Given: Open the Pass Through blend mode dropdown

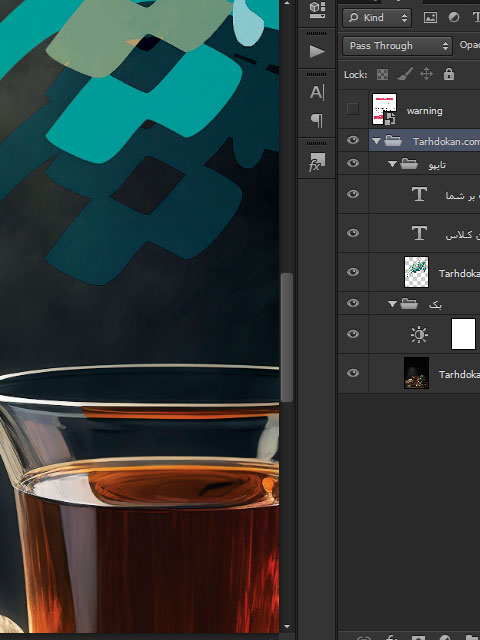Looking at the screenshot, I should (397, 46).
